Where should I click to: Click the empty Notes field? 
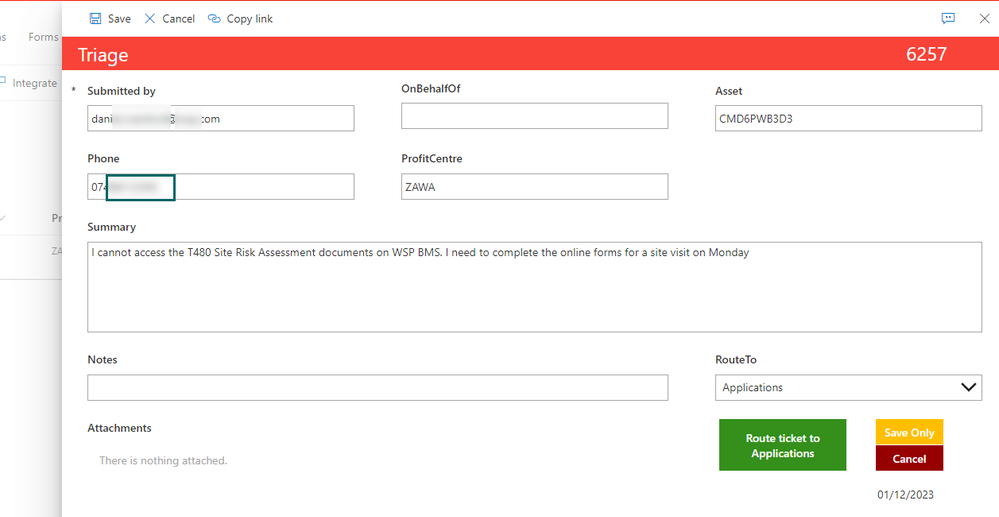tap(378, 388)
